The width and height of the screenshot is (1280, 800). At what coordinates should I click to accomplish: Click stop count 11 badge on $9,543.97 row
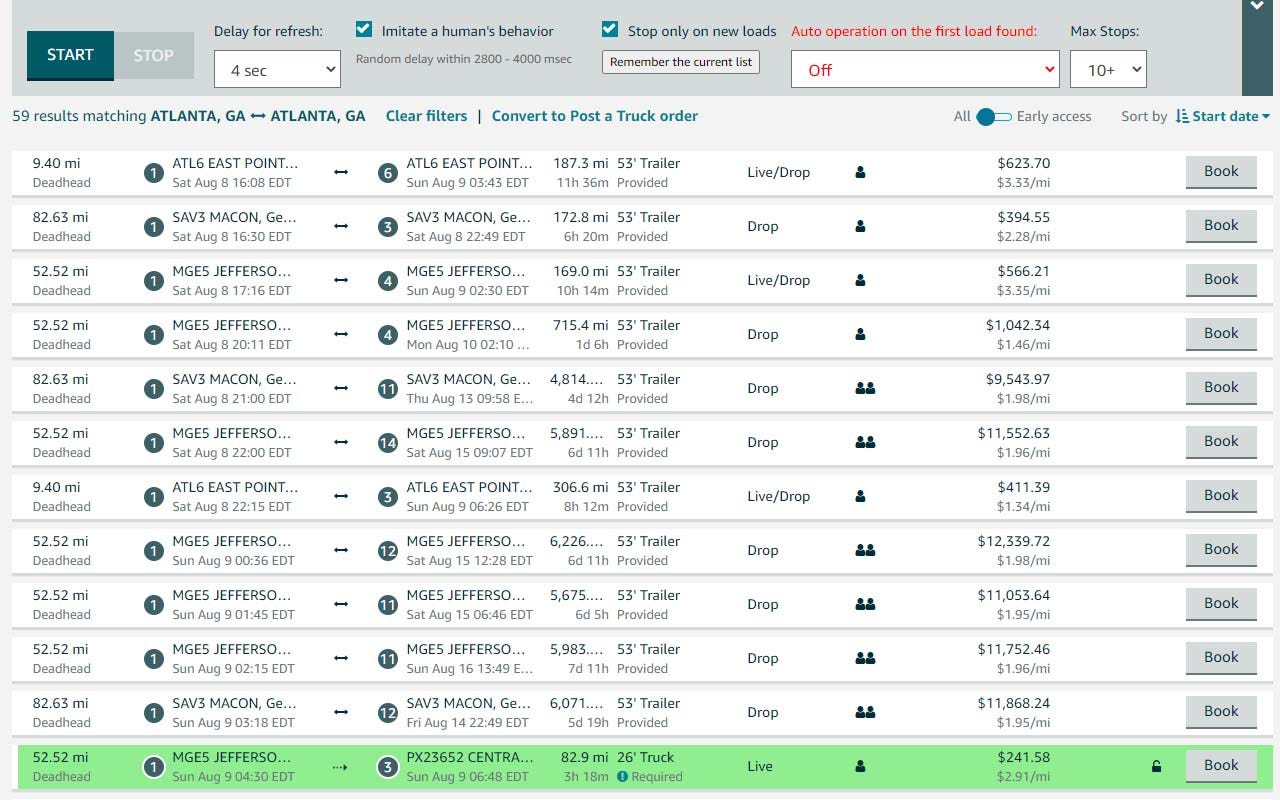point(387,389)
